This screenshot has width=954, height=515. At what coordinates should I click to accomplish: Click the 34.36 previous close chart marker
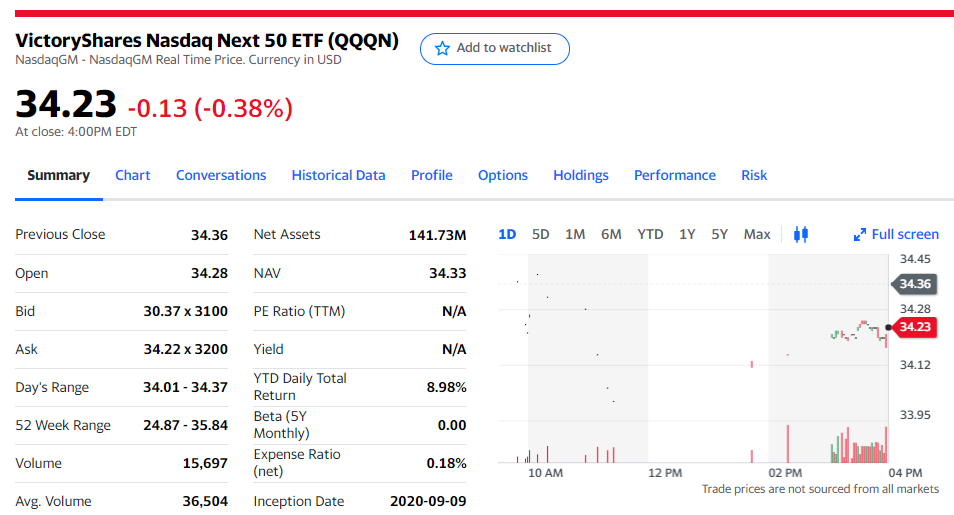tap(912, 284)
